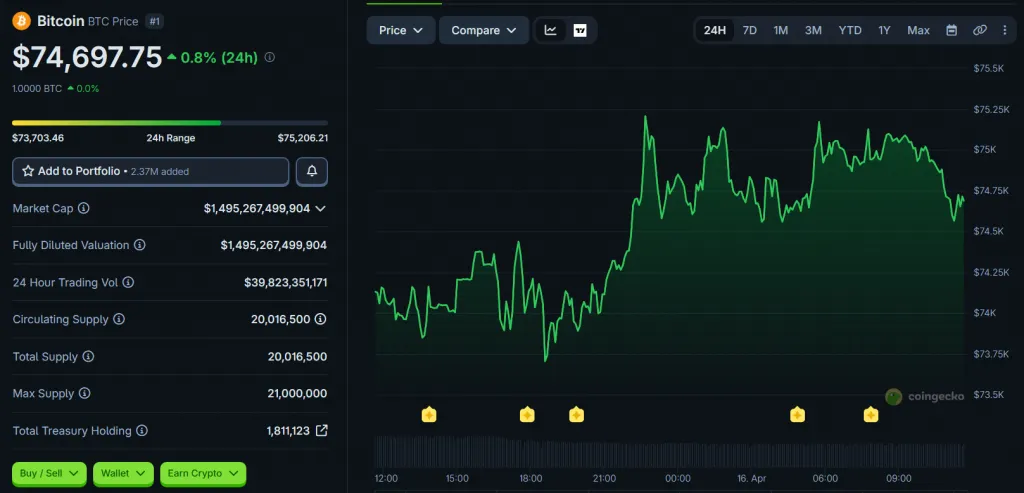
Task: Click the bell price alert button
Action: click(312, 171)
